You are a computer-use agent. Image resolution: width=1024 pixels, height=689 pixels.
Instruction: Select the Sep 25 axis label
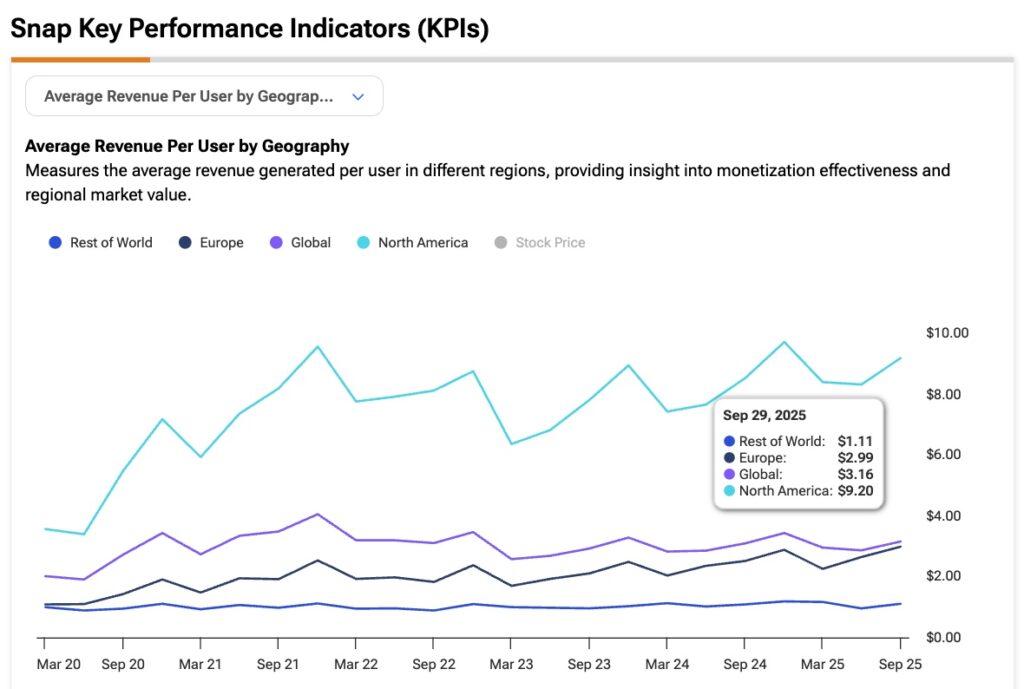(899, 663)
